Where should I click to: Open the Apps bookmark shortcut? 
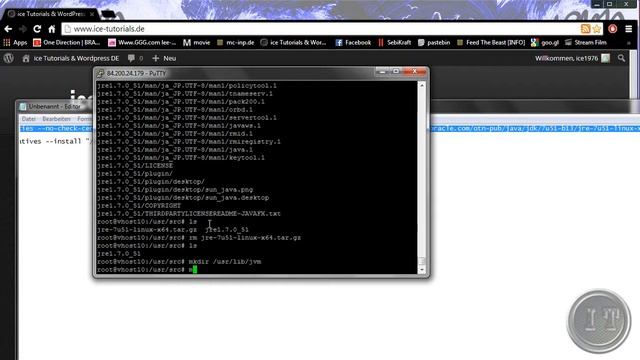click(15, 42)
